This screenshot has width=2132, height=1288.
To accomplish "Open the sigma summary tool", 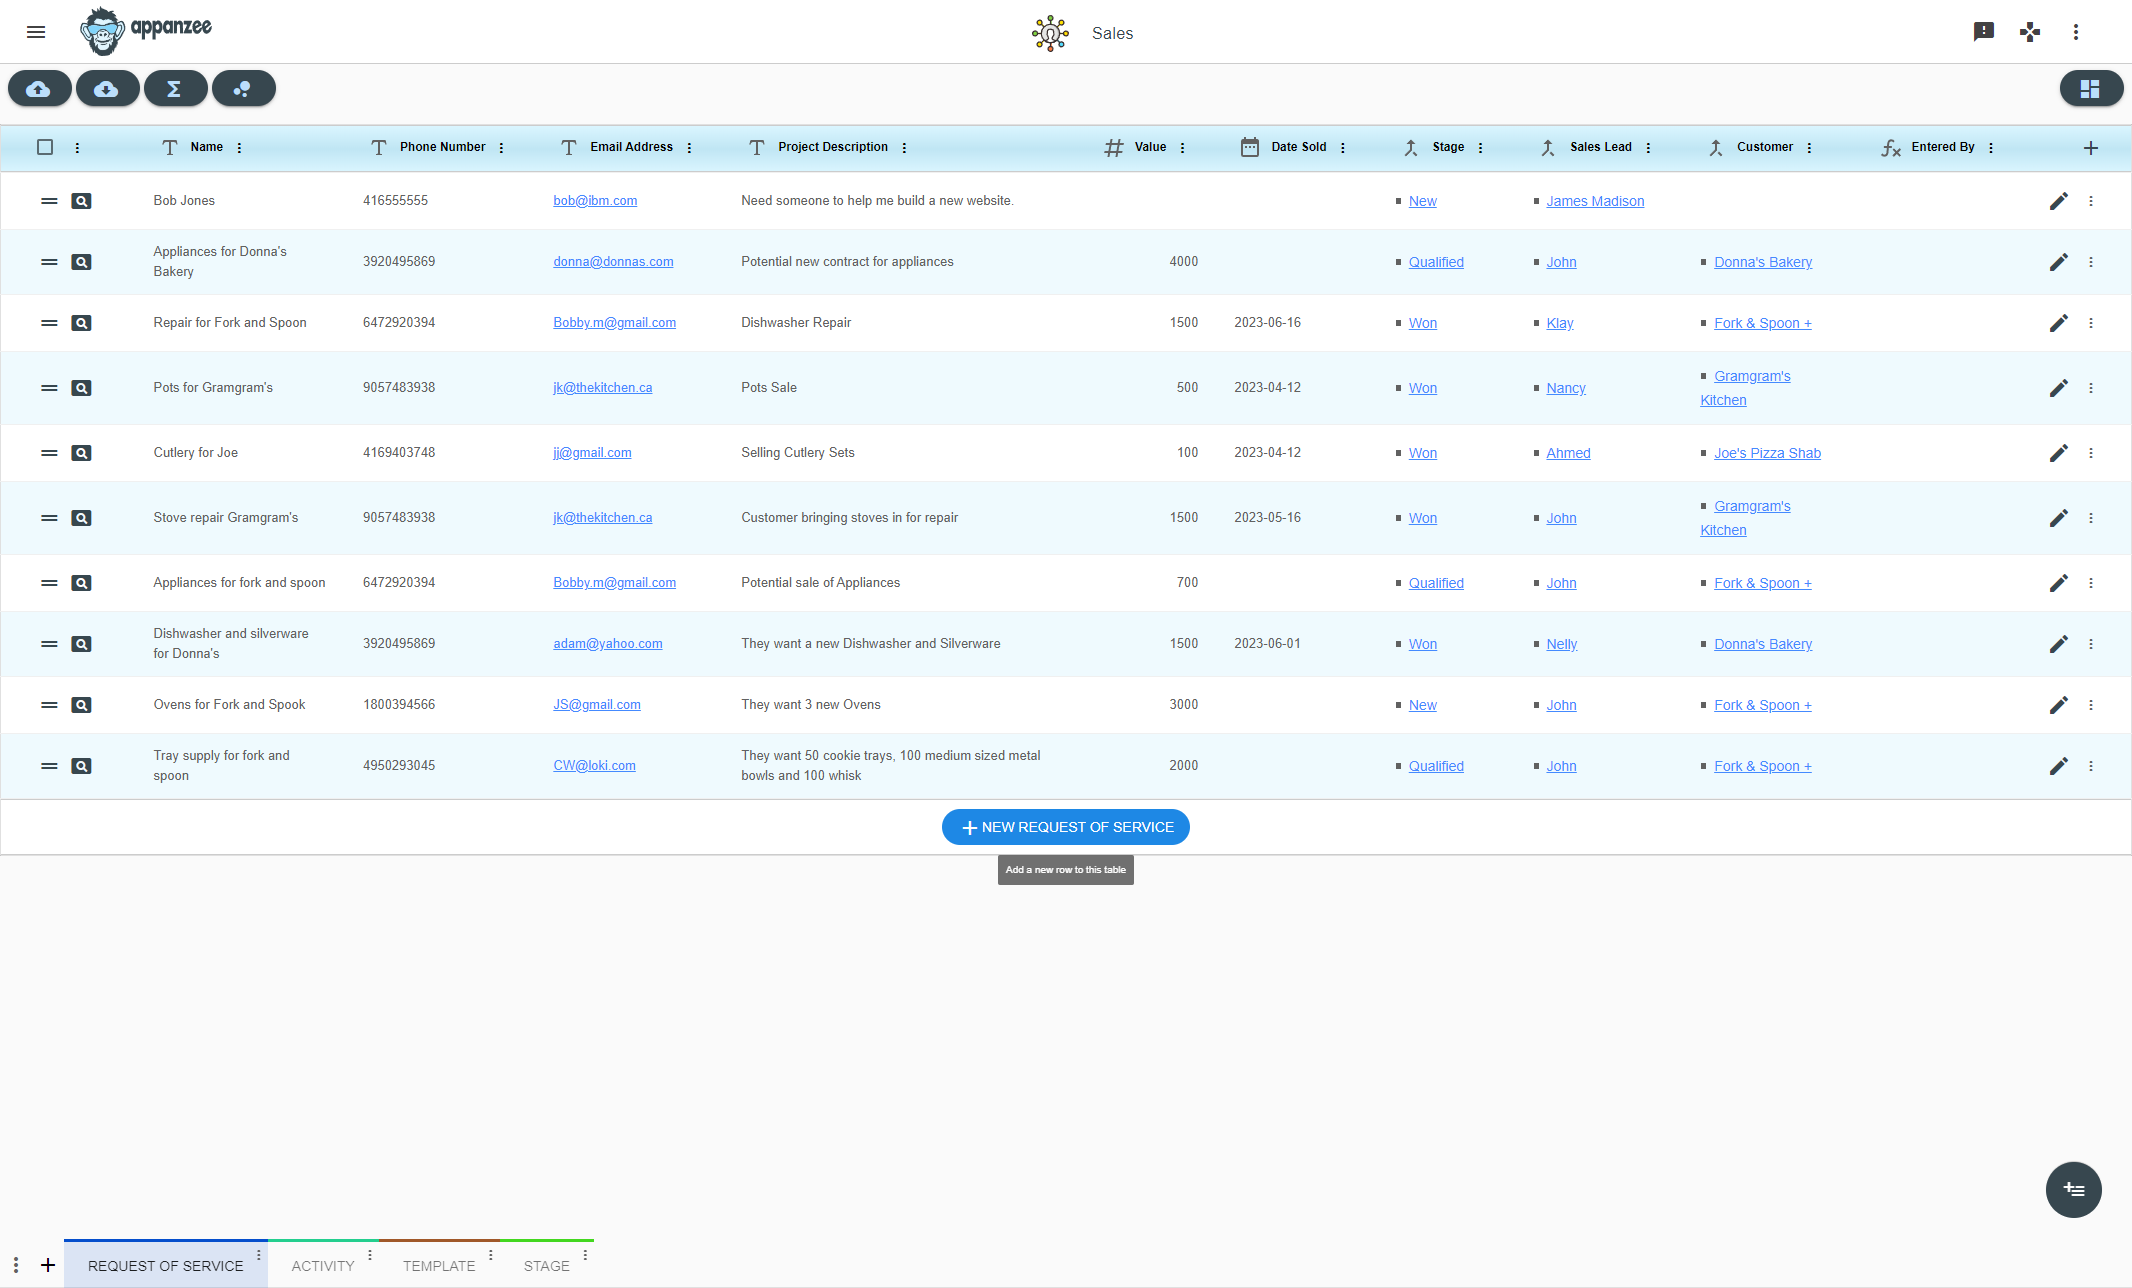I will 175,89.
